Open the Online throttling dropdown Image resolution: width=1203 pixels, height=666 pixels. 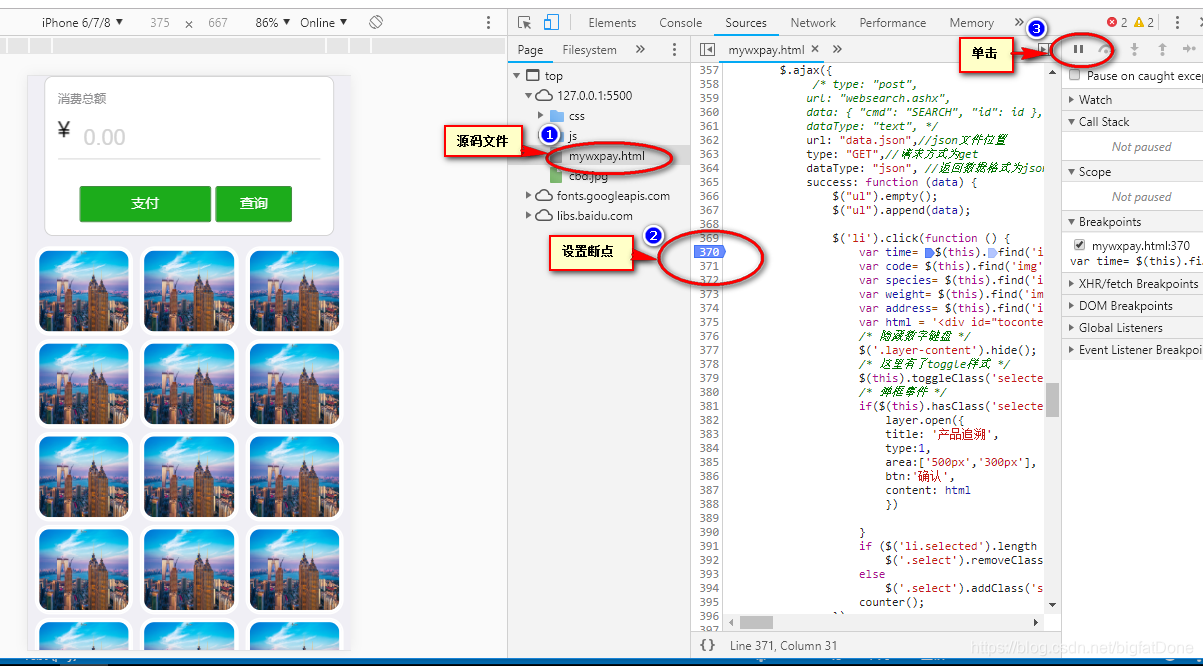pos(323,22)
